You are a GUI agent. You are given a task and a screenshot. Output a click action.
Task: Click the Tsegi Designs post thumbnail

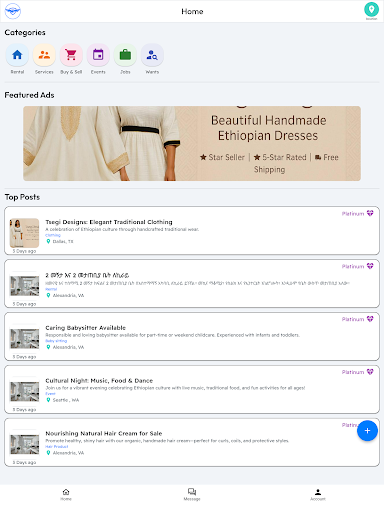(24, 233)
